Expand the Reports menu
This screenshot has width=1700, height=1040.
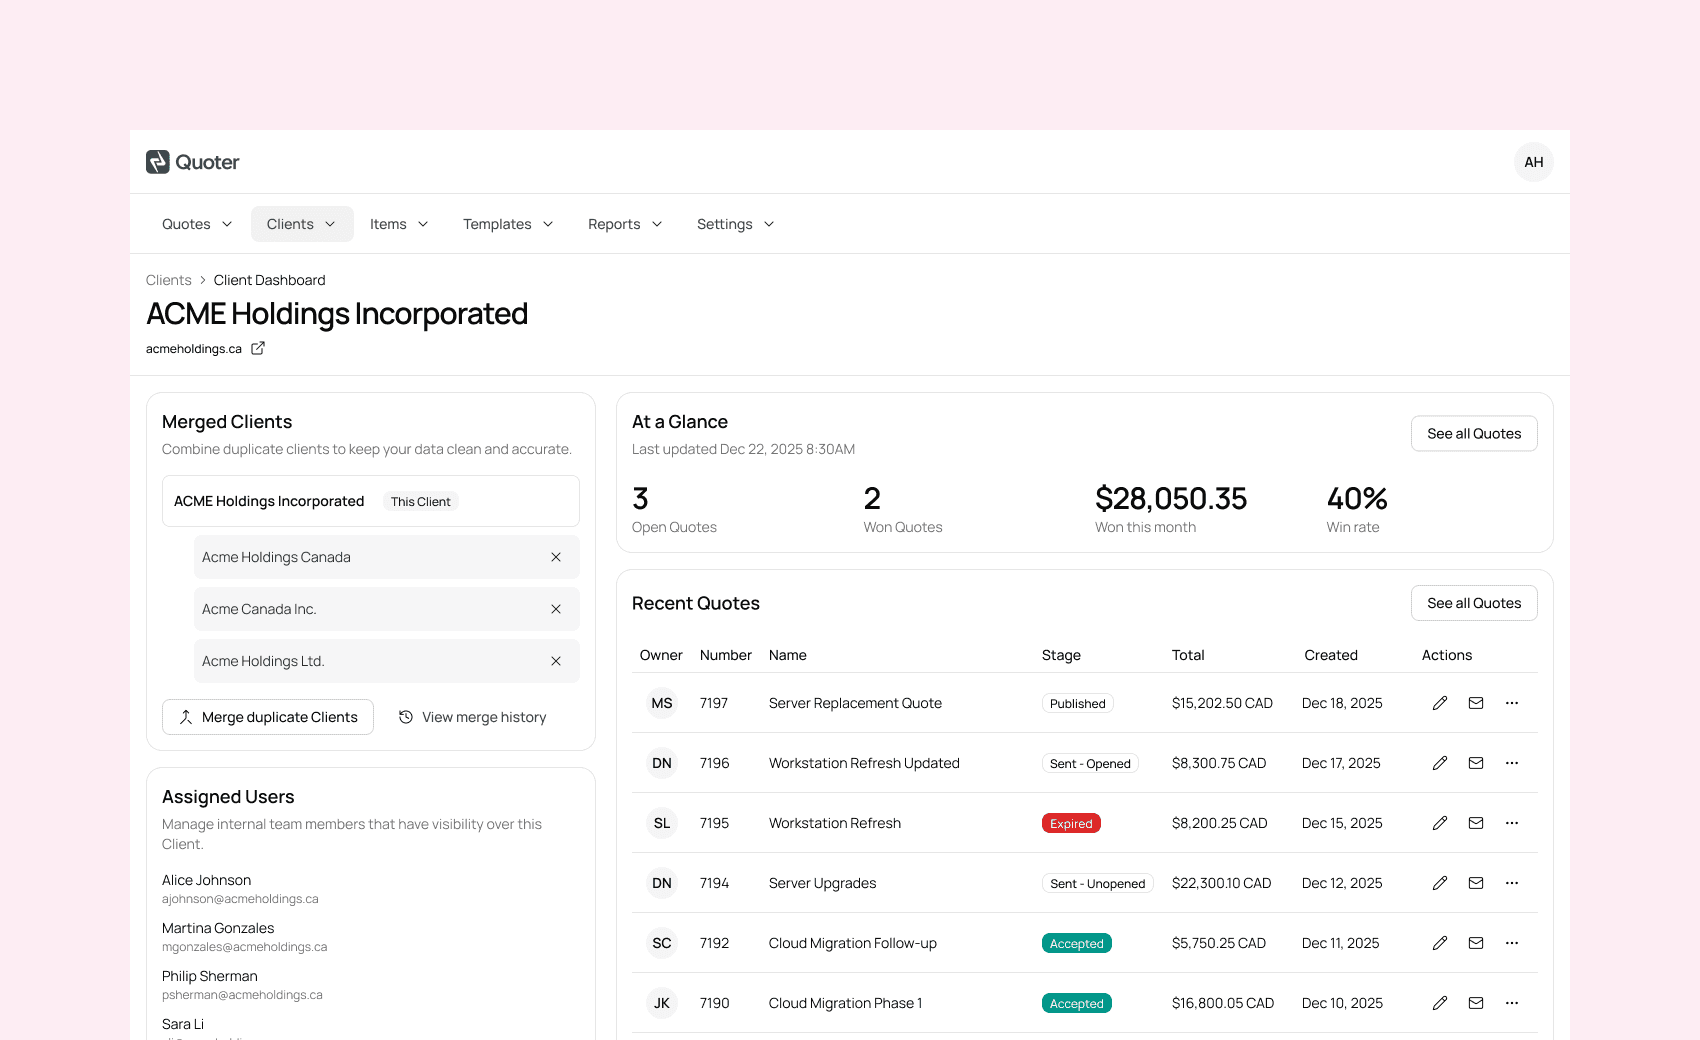(625, 224)
